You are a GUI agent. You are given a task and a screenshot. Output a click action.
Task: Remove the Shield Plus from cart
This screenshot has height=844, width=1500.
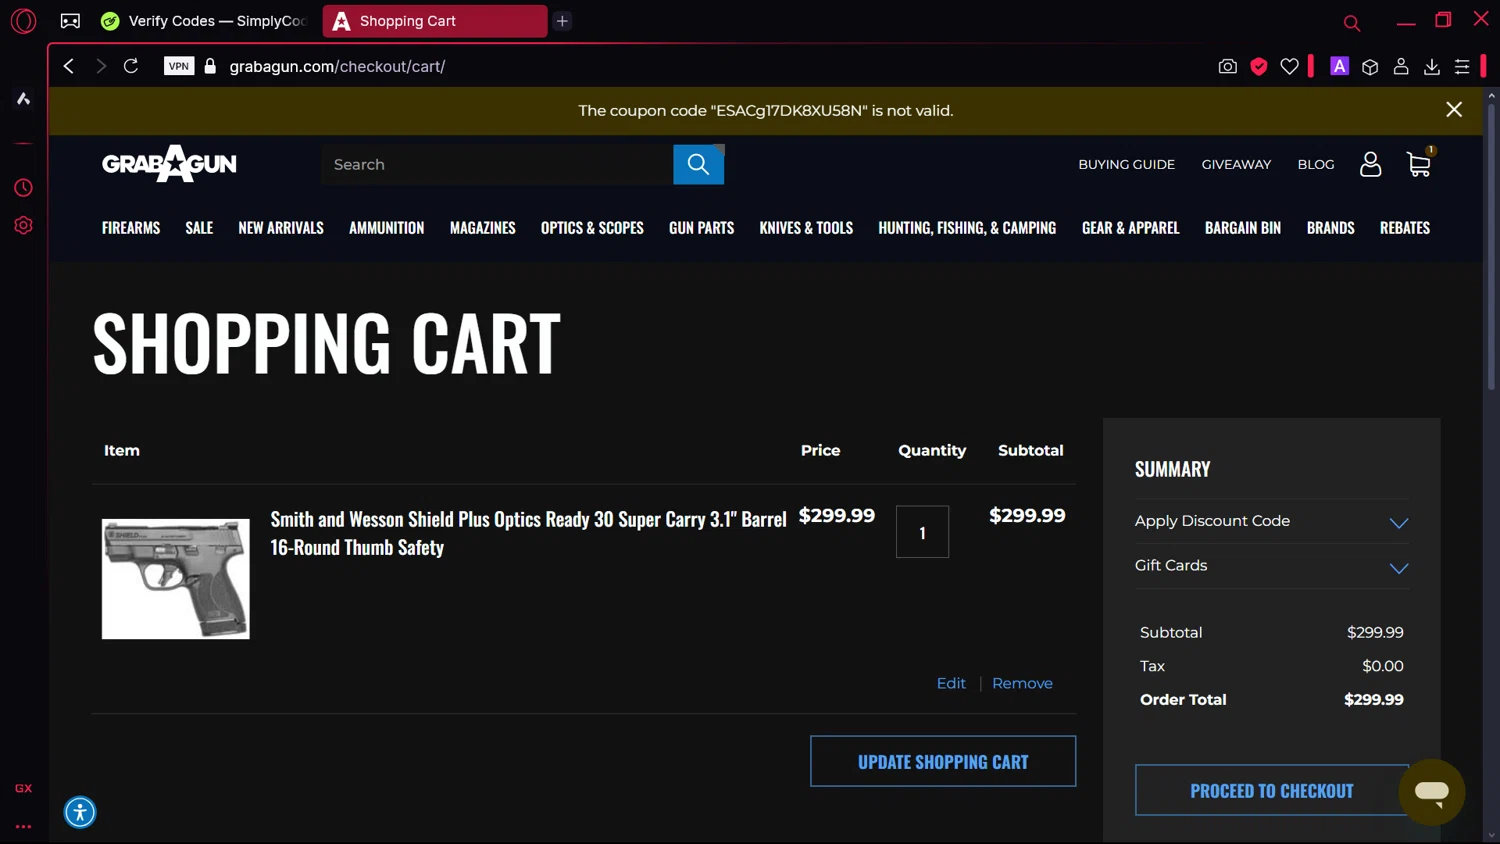(1022, 683)
